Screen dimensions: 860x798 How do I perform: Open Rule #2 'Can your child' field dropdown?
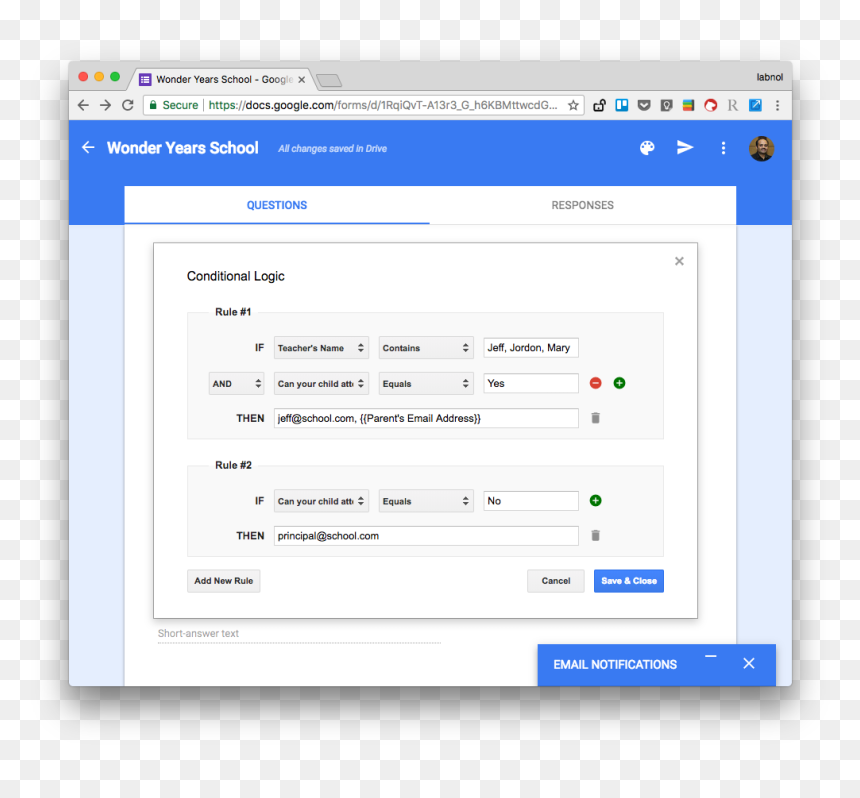tap(321, 501)
